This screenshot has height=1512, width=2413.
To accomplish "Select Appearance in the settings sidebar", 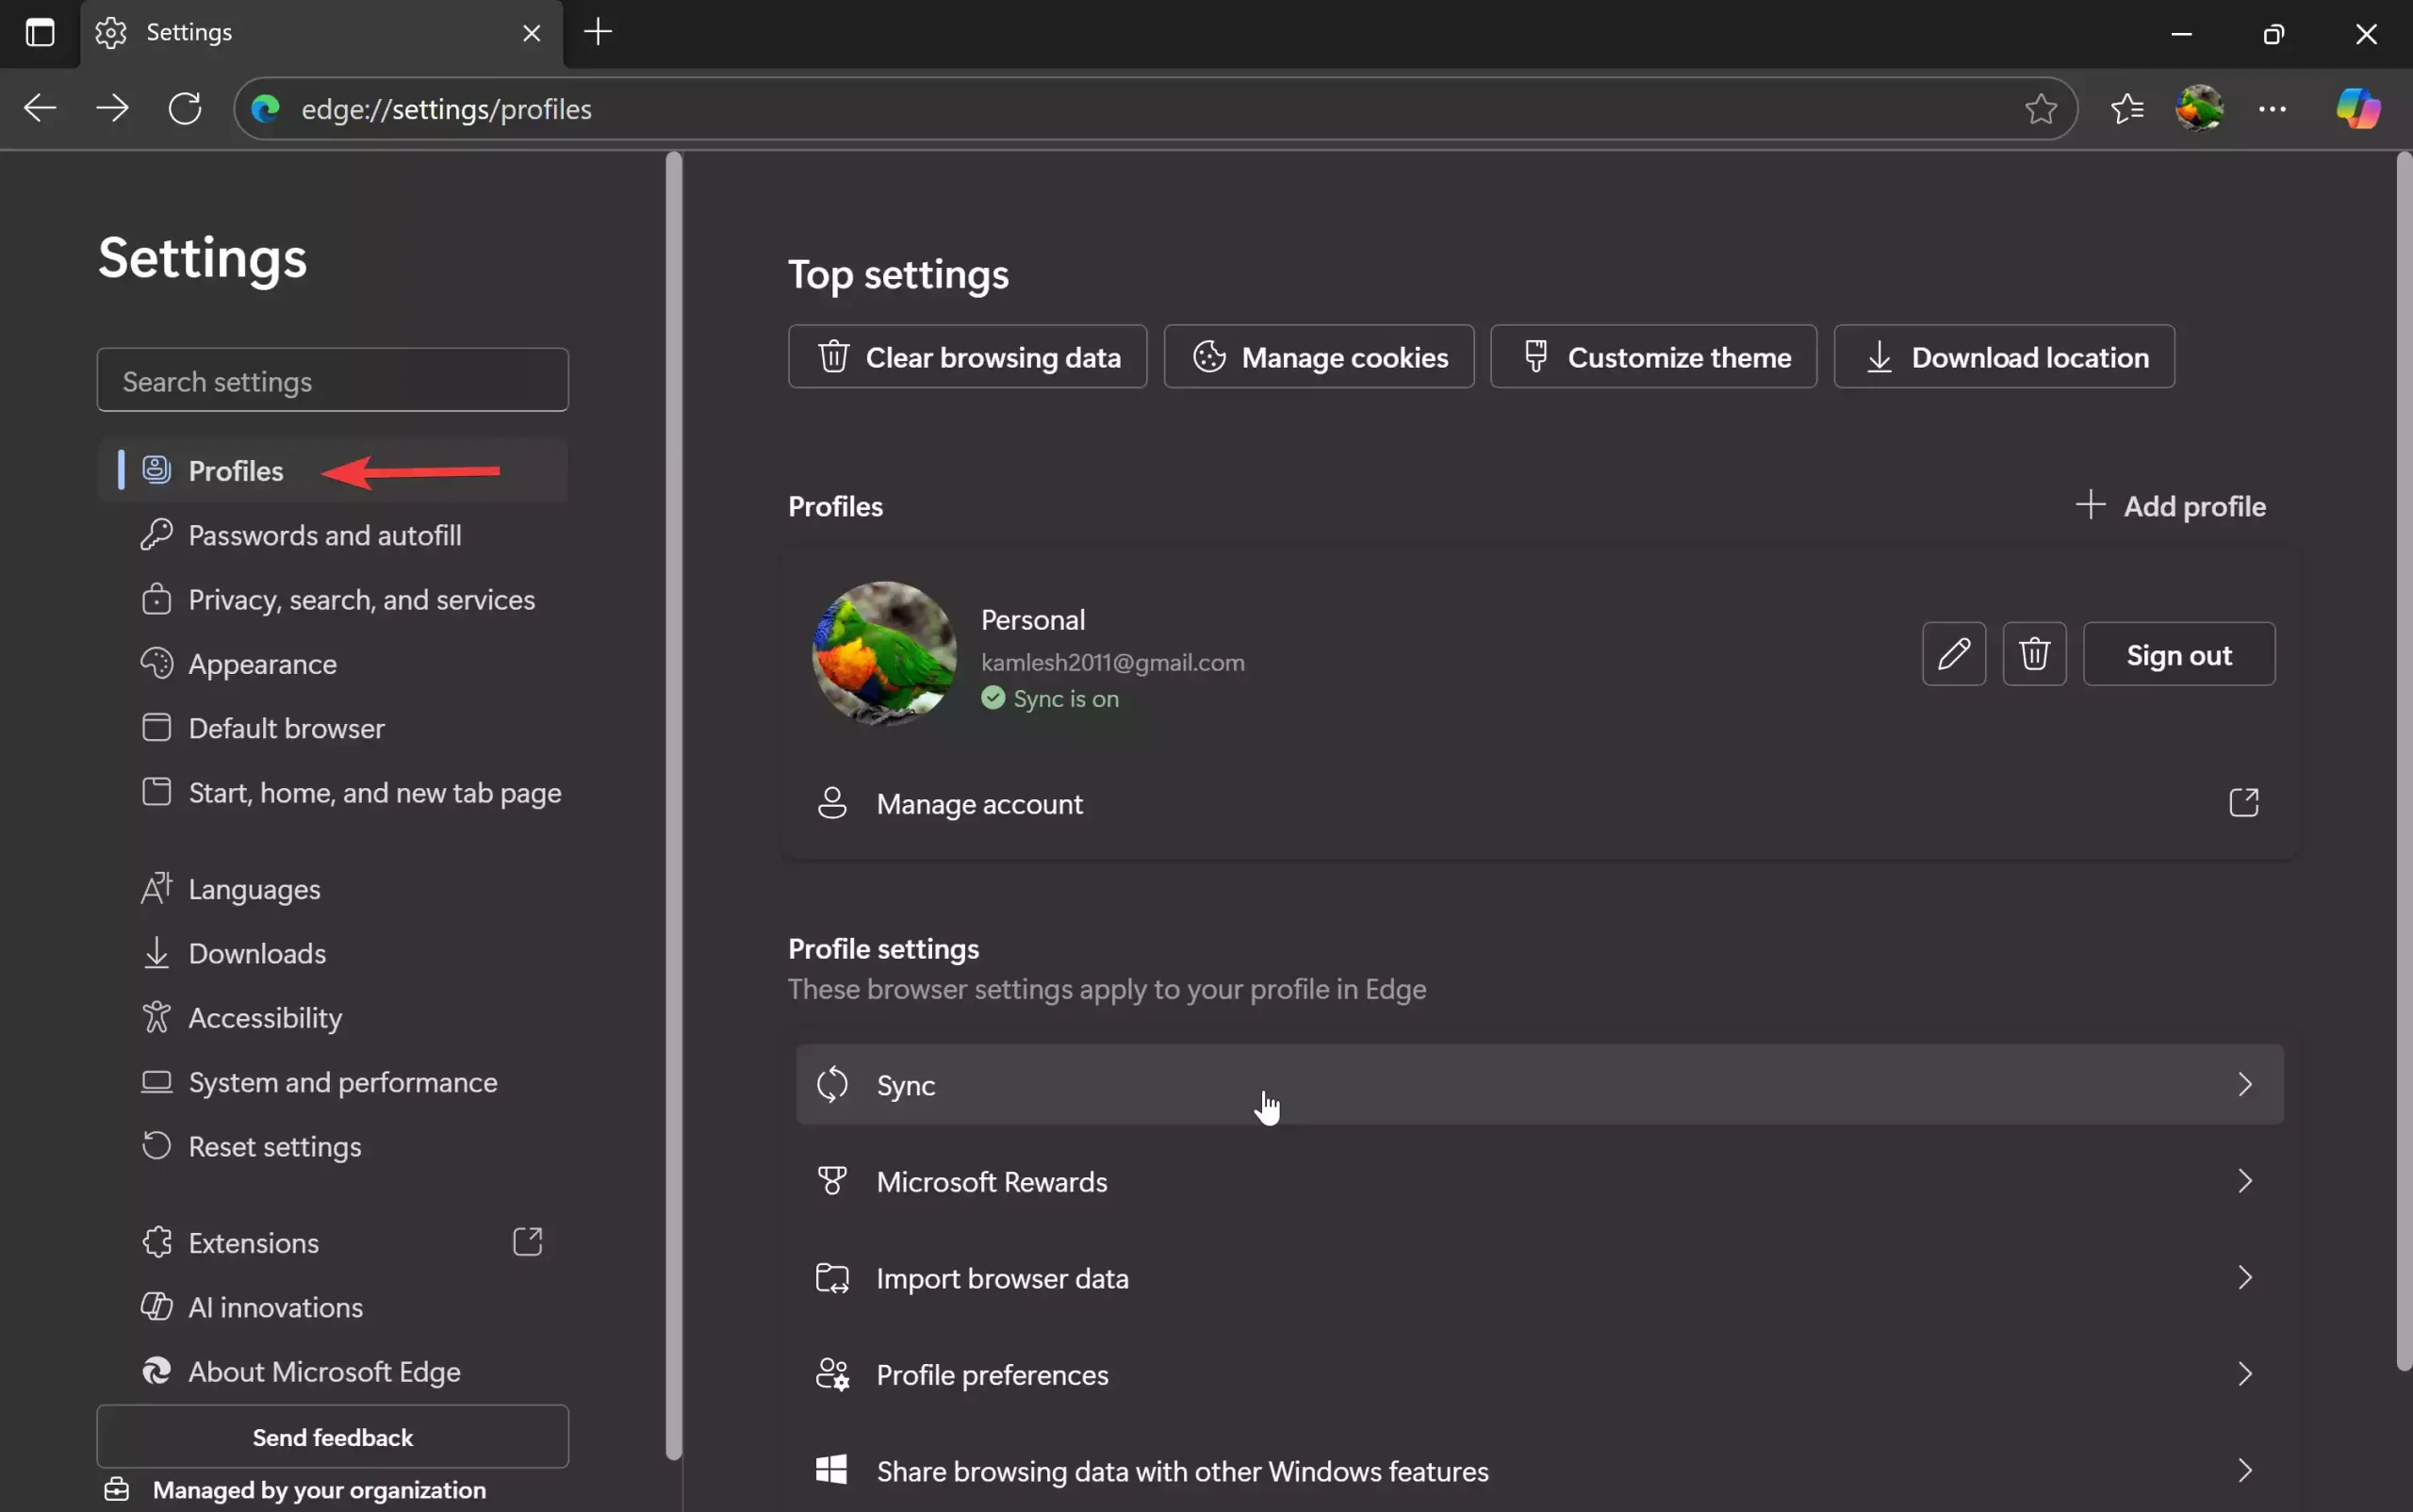I will pyautogui.click(x=262, y=663).
